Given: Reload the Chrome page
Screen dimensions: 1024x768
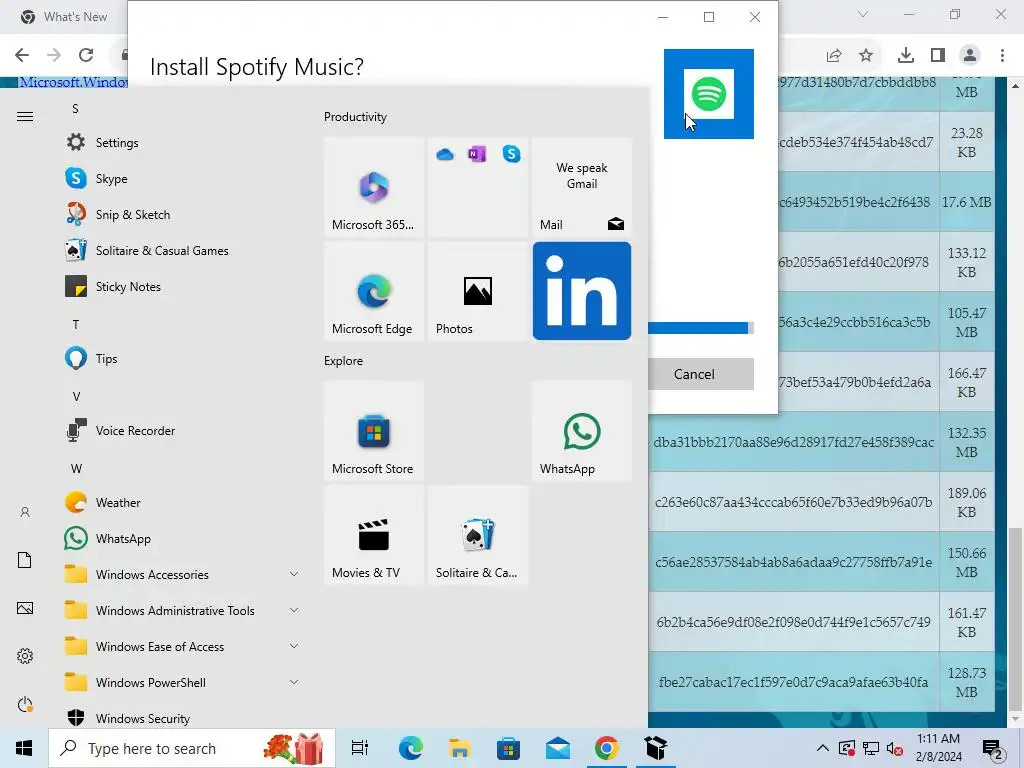Looking at the screenshot, I should coord(86,56).
